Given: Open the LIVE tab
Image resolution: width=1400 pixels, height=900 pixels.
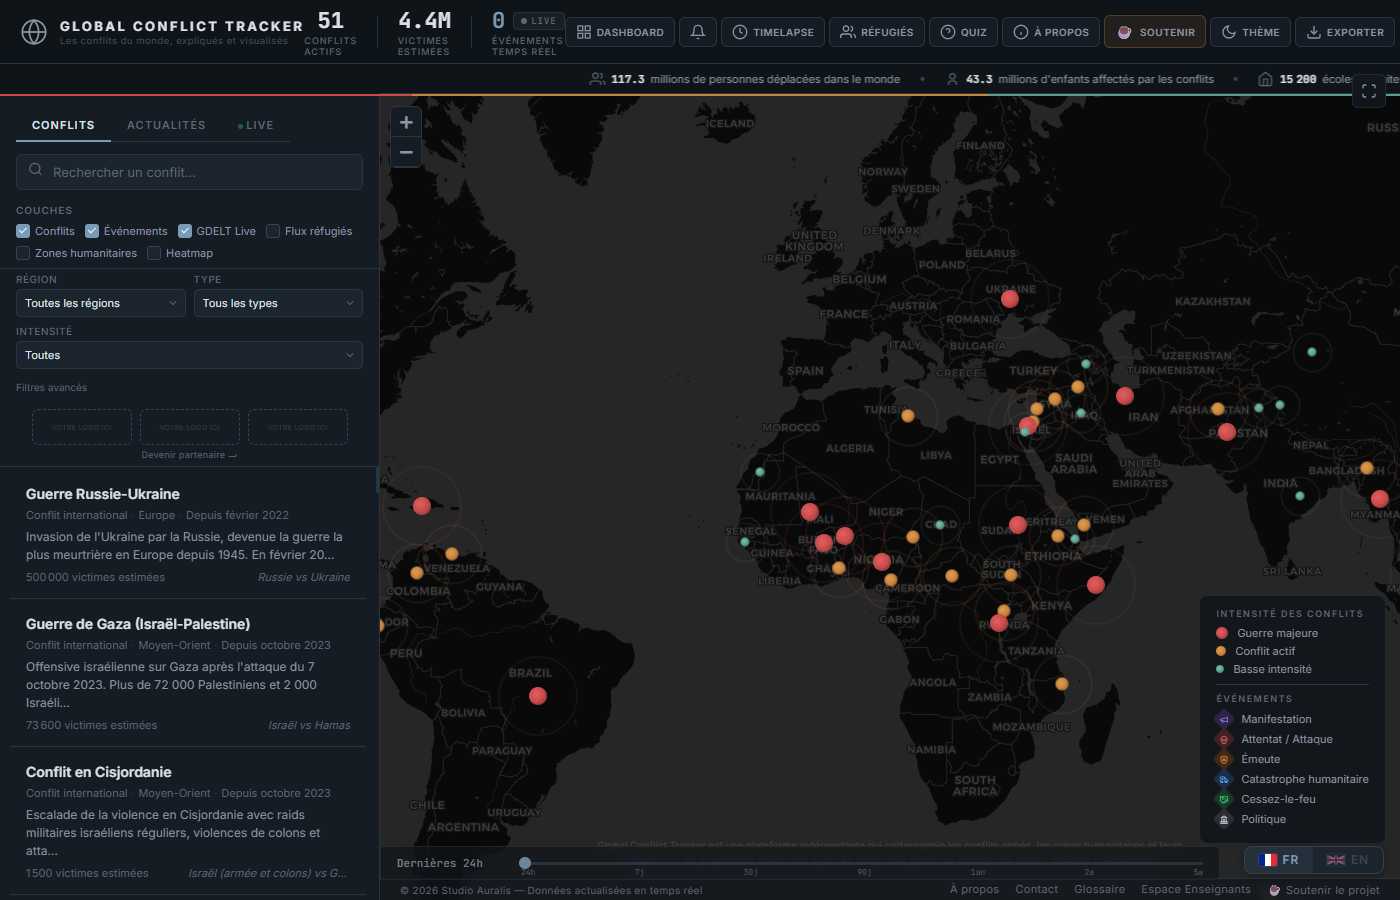Looking at the screenshot, I should 257,125.
